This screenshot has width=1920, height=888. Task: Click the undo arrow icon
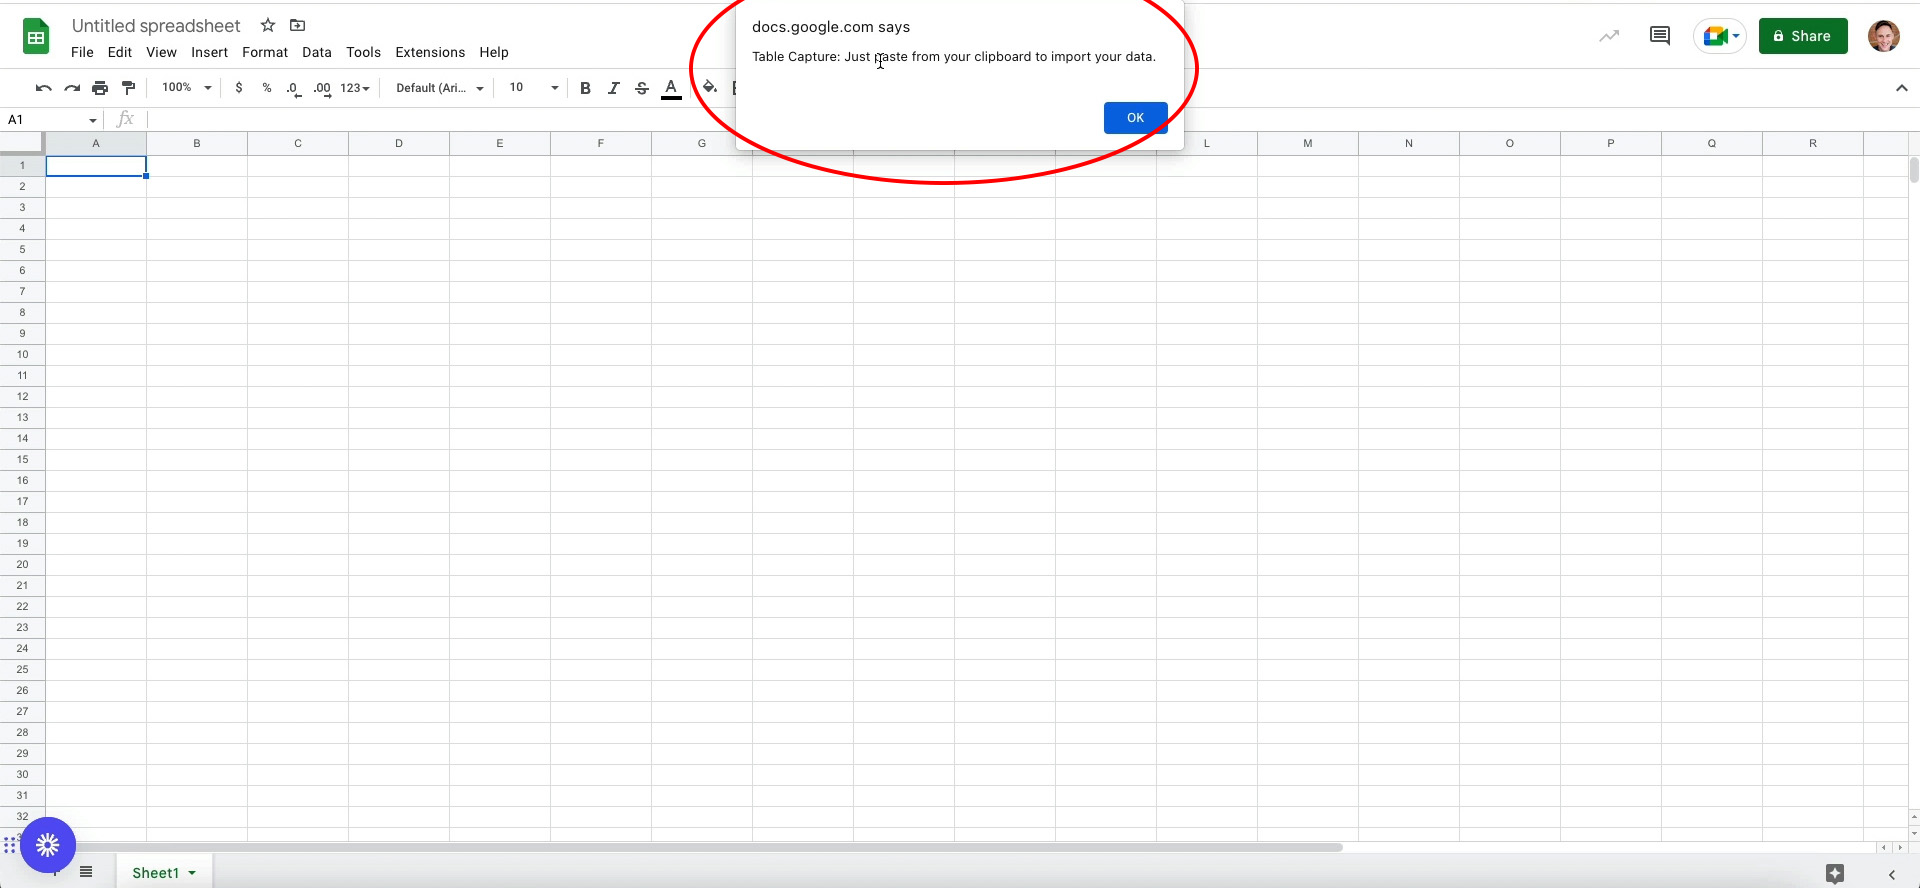[x=43, y=88]
